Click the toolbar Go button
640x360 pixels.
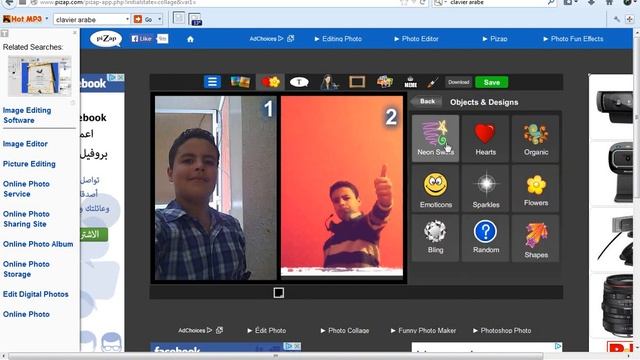pyautogui.click(x=144, y=19)
